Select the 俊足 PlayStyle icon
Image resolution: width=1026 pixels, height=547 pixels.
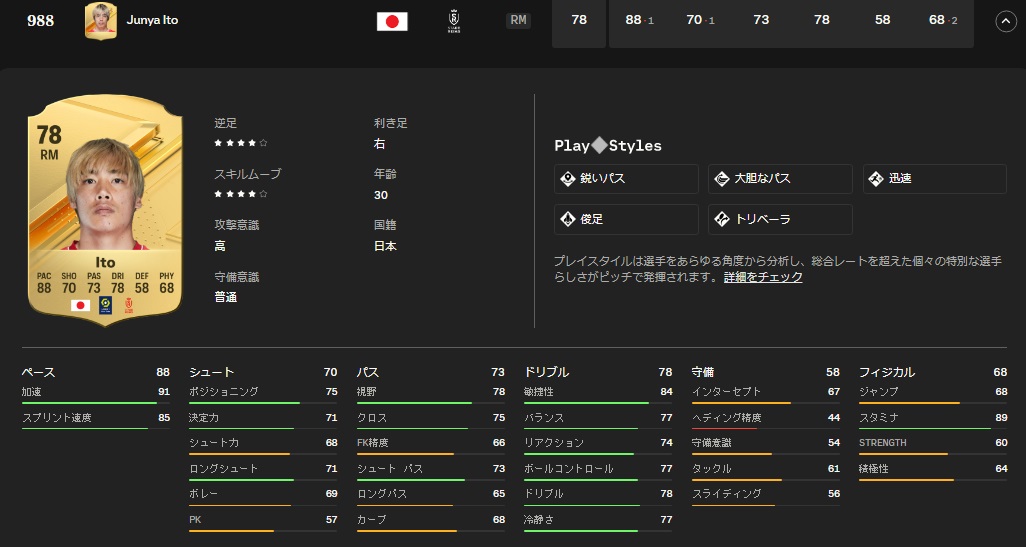coord(568,219)
